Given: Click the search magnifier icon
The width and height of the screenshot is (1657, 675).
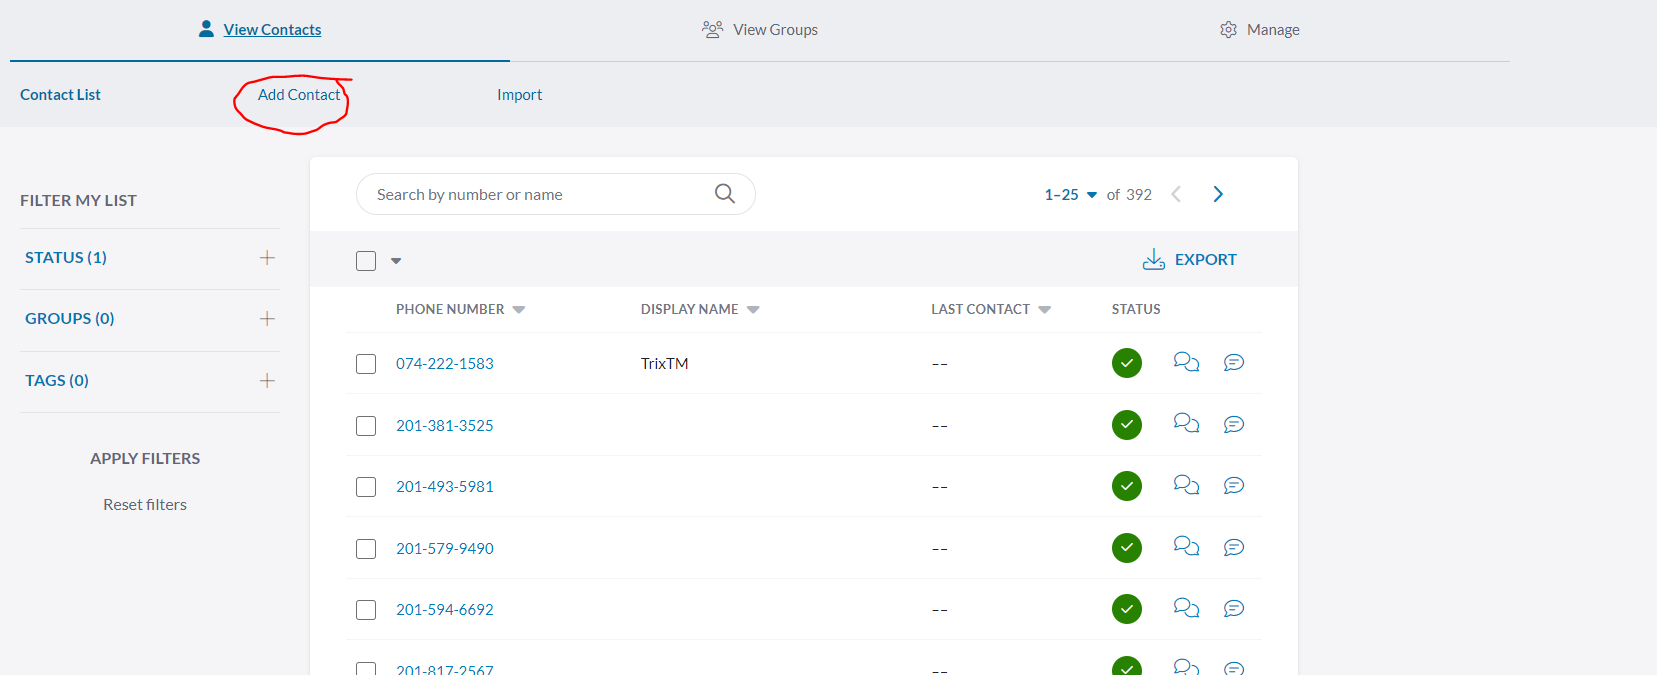Looking at the screenshot, I should (x=725, y=194).
